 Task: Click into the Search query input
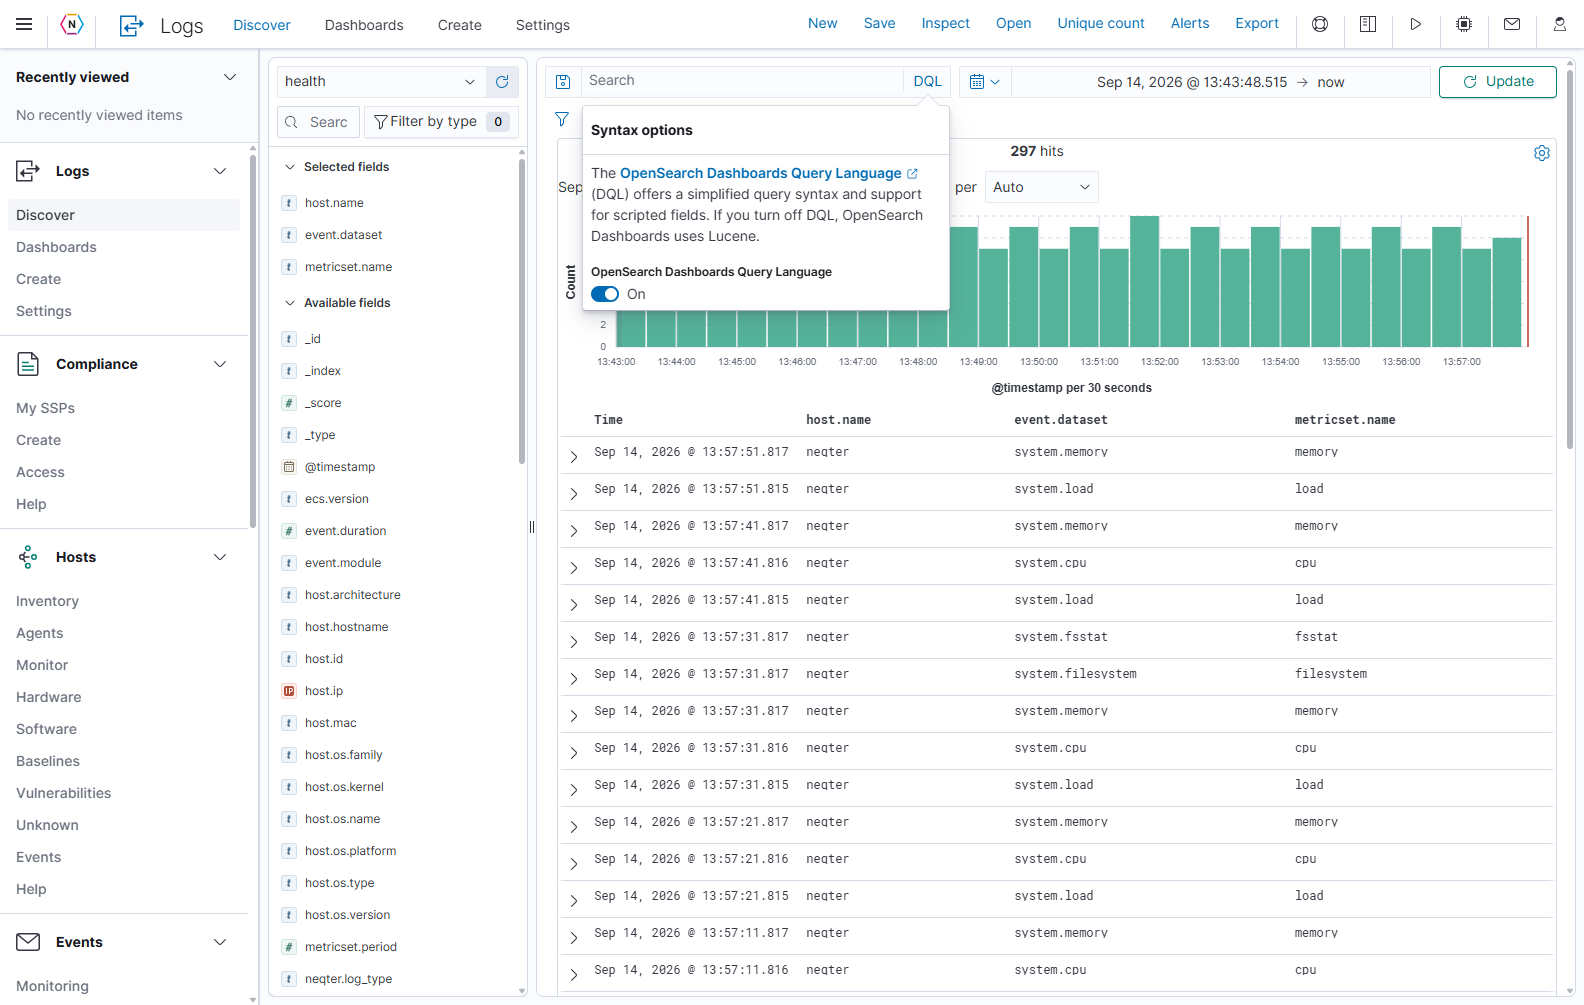pyautogui.click(x=742, y=81)
